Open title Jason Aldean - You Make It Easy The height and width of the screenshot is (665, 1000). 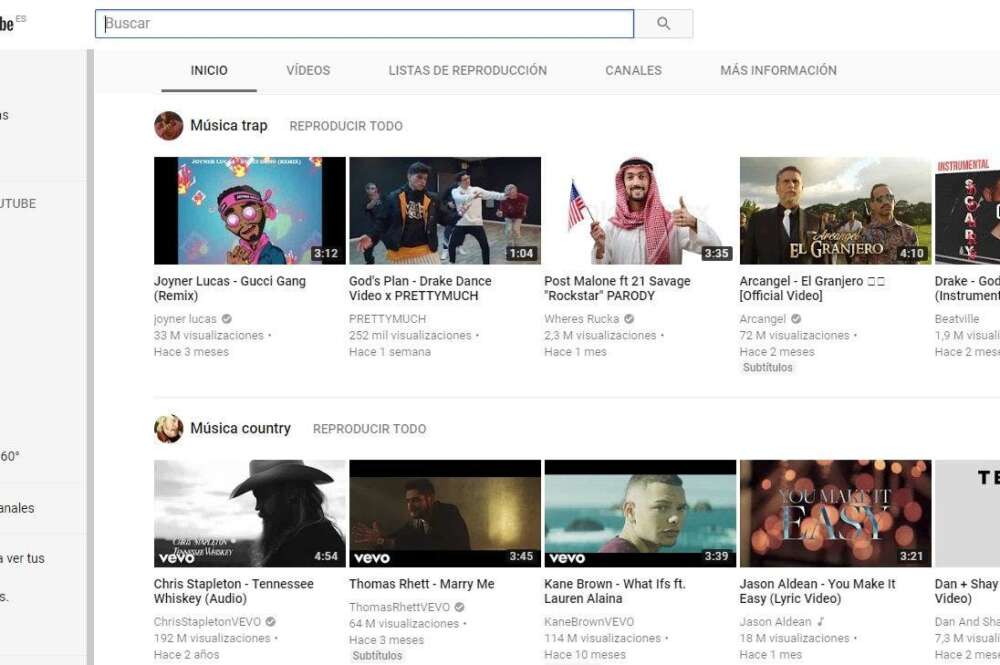818,591
